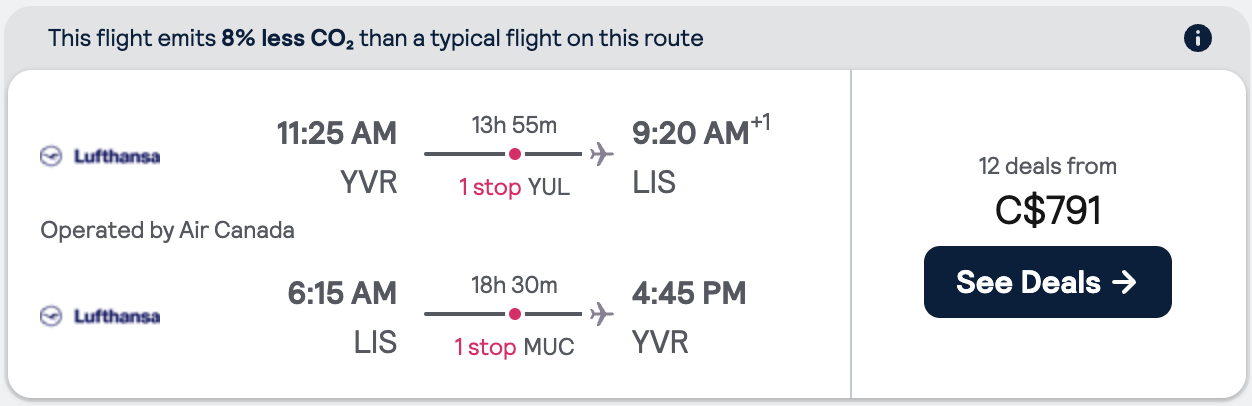Click the C$791 price
Screen dimensions: 1252x406
(x=1048, y=210)
